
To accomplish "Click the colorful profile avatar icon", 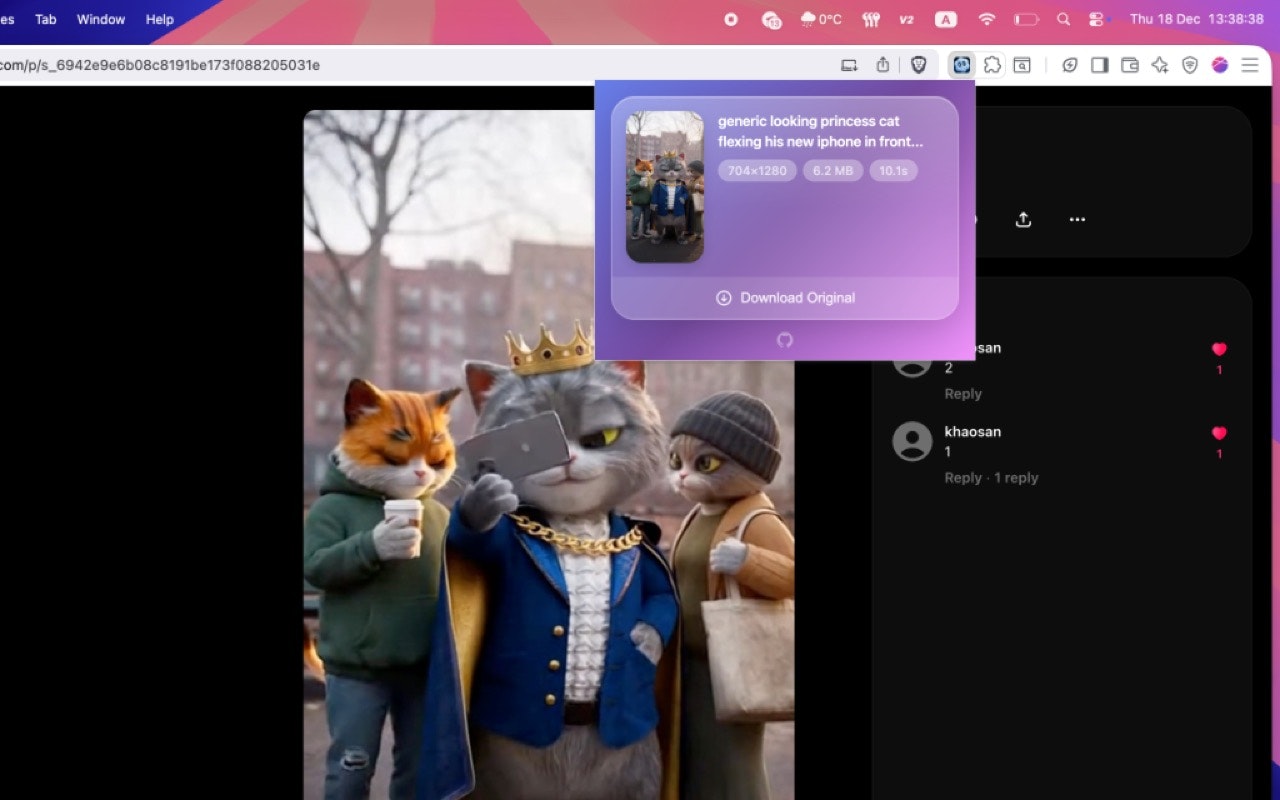I will pos(1220,65).
